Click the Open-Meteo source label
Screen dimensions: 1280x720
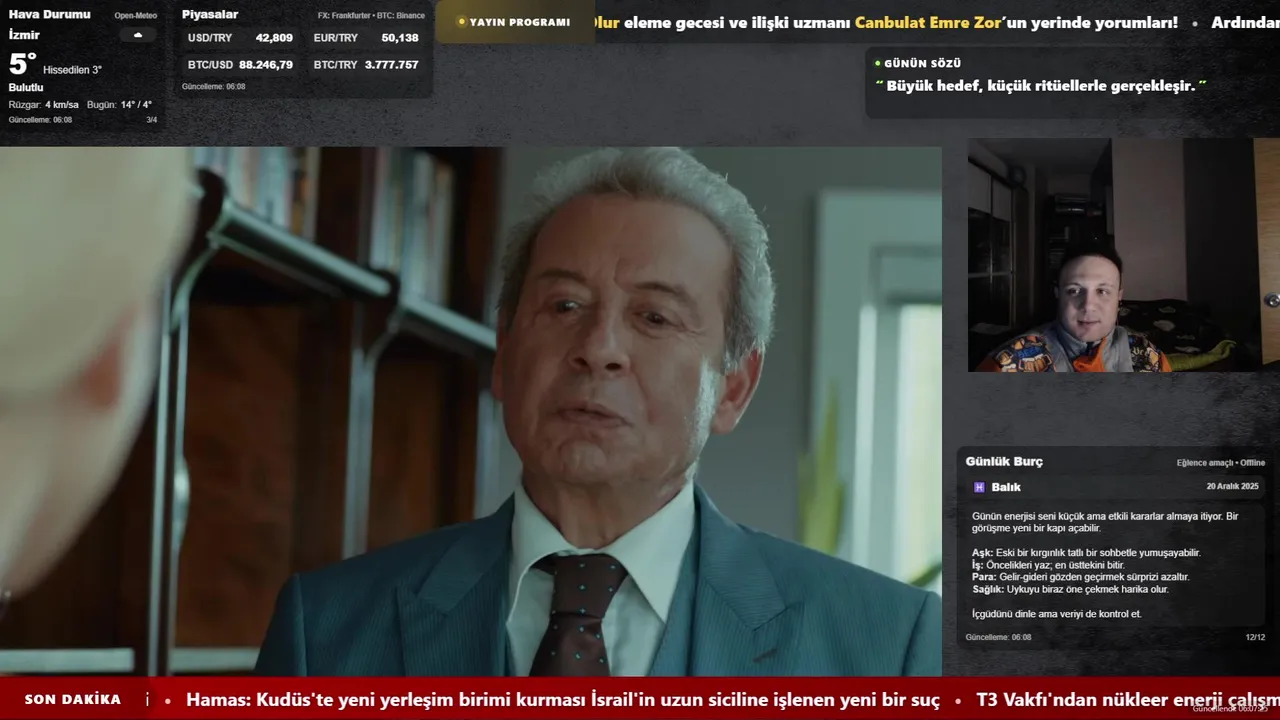(135, 16)
